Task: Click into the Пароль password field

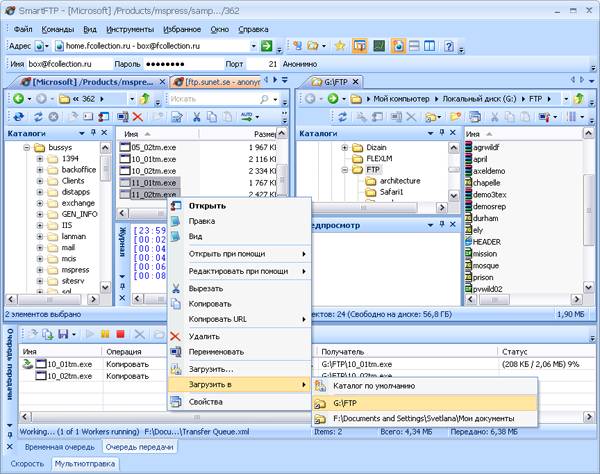Action: tap(181, 64)
